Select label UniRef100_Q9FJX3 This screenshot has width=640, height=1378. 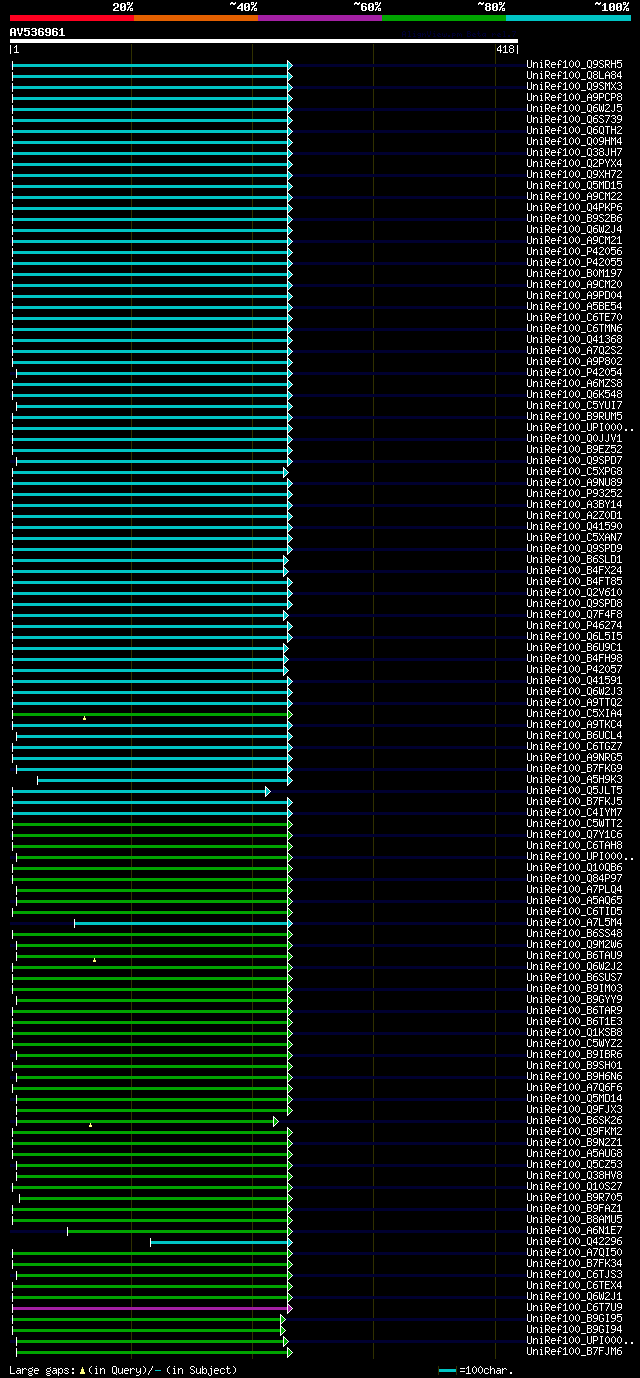(574, 1109)
